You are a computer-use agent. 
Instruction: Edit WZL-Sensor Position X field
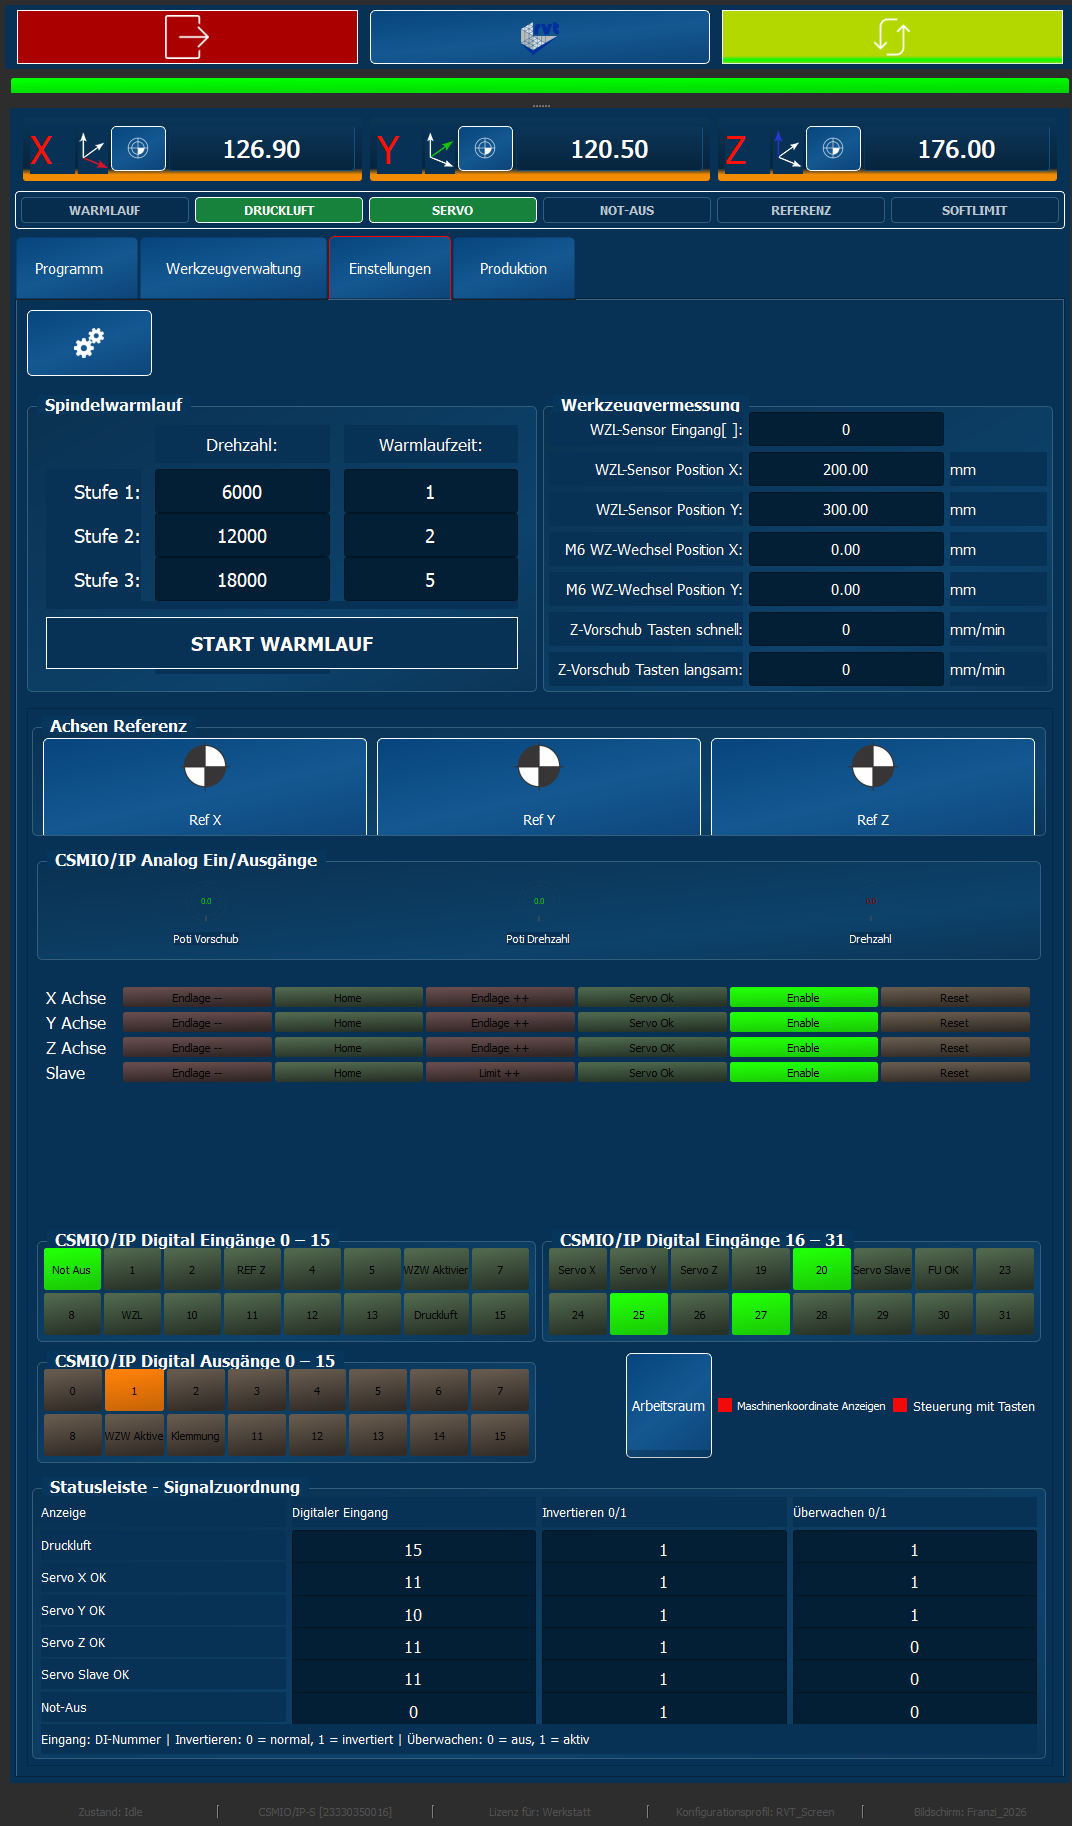click(846, 470)
